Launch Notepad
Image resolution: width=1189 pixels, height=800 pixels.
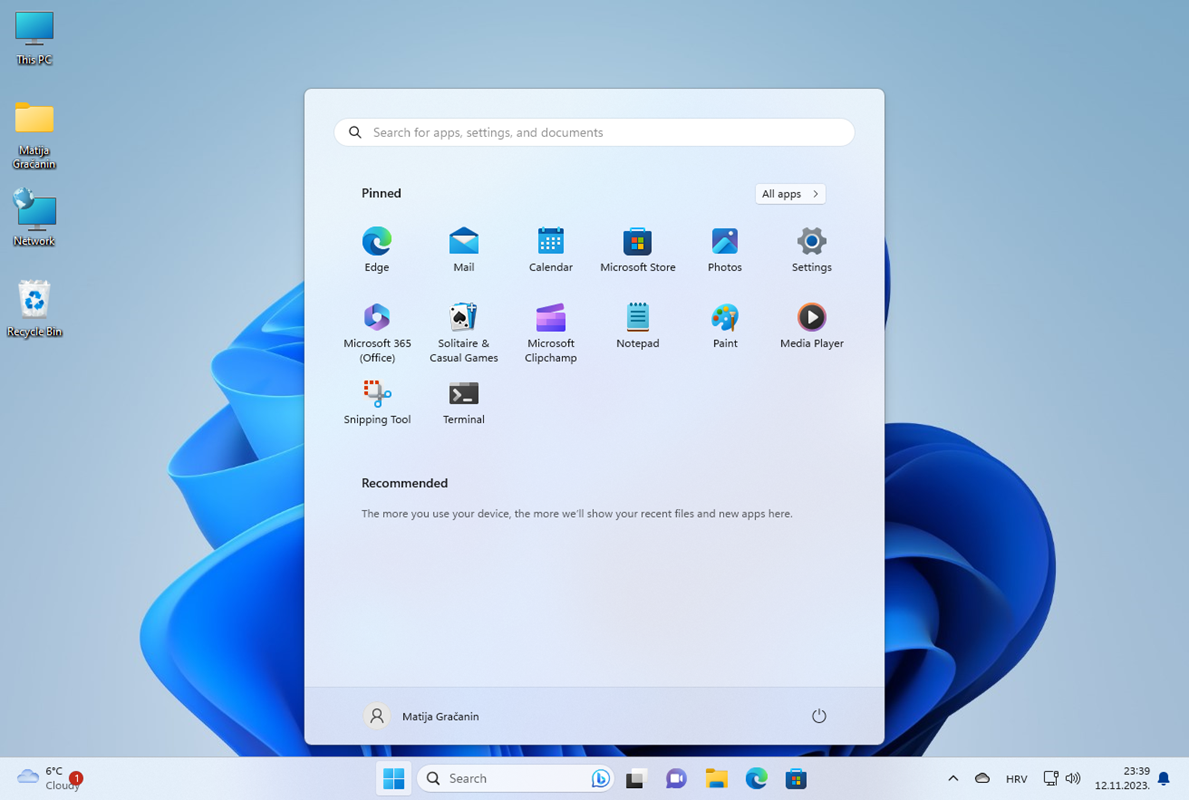click(x=638, y=326)
